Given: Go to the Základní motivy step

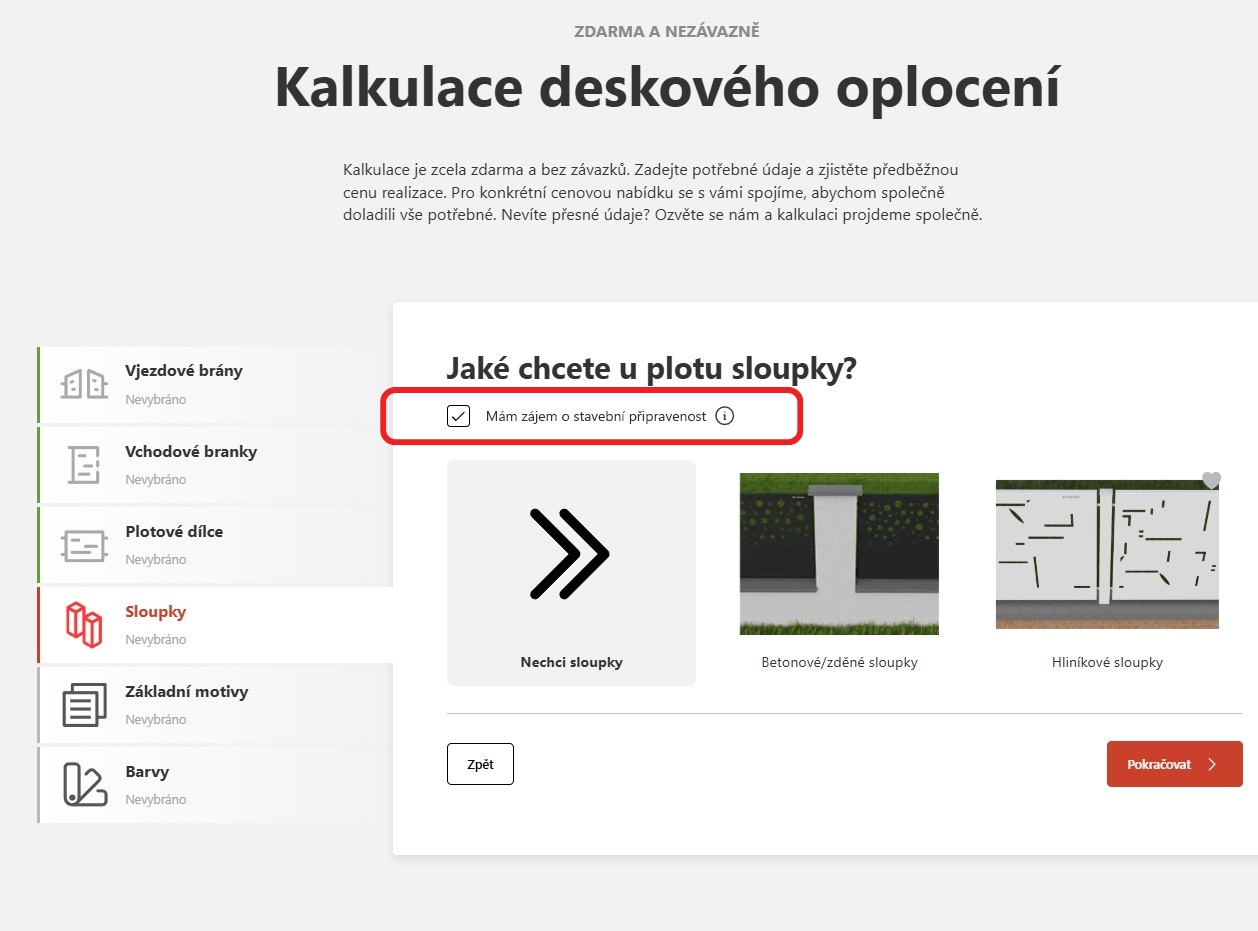Looking at the screenshot, I should [186, 692].
